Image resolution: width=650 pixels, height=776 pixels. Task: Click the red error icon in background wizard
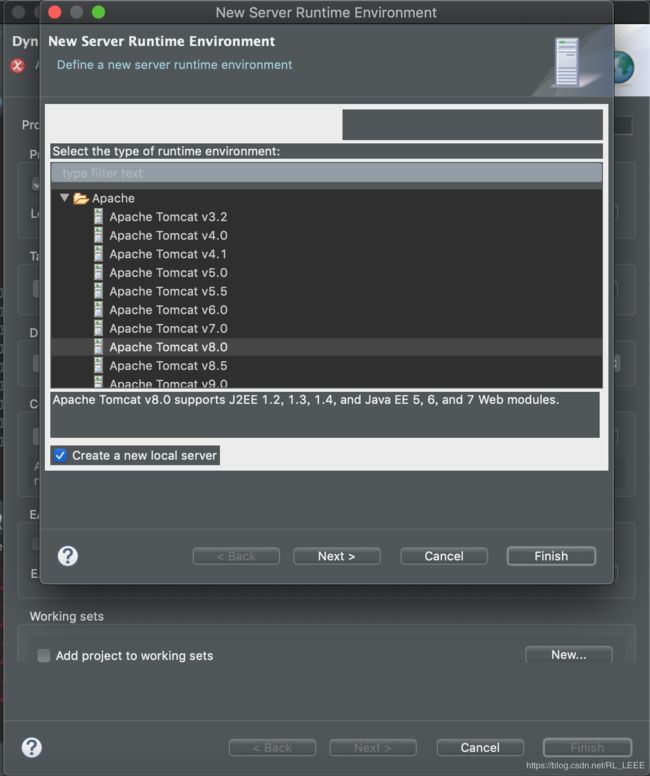coord(17,65)
